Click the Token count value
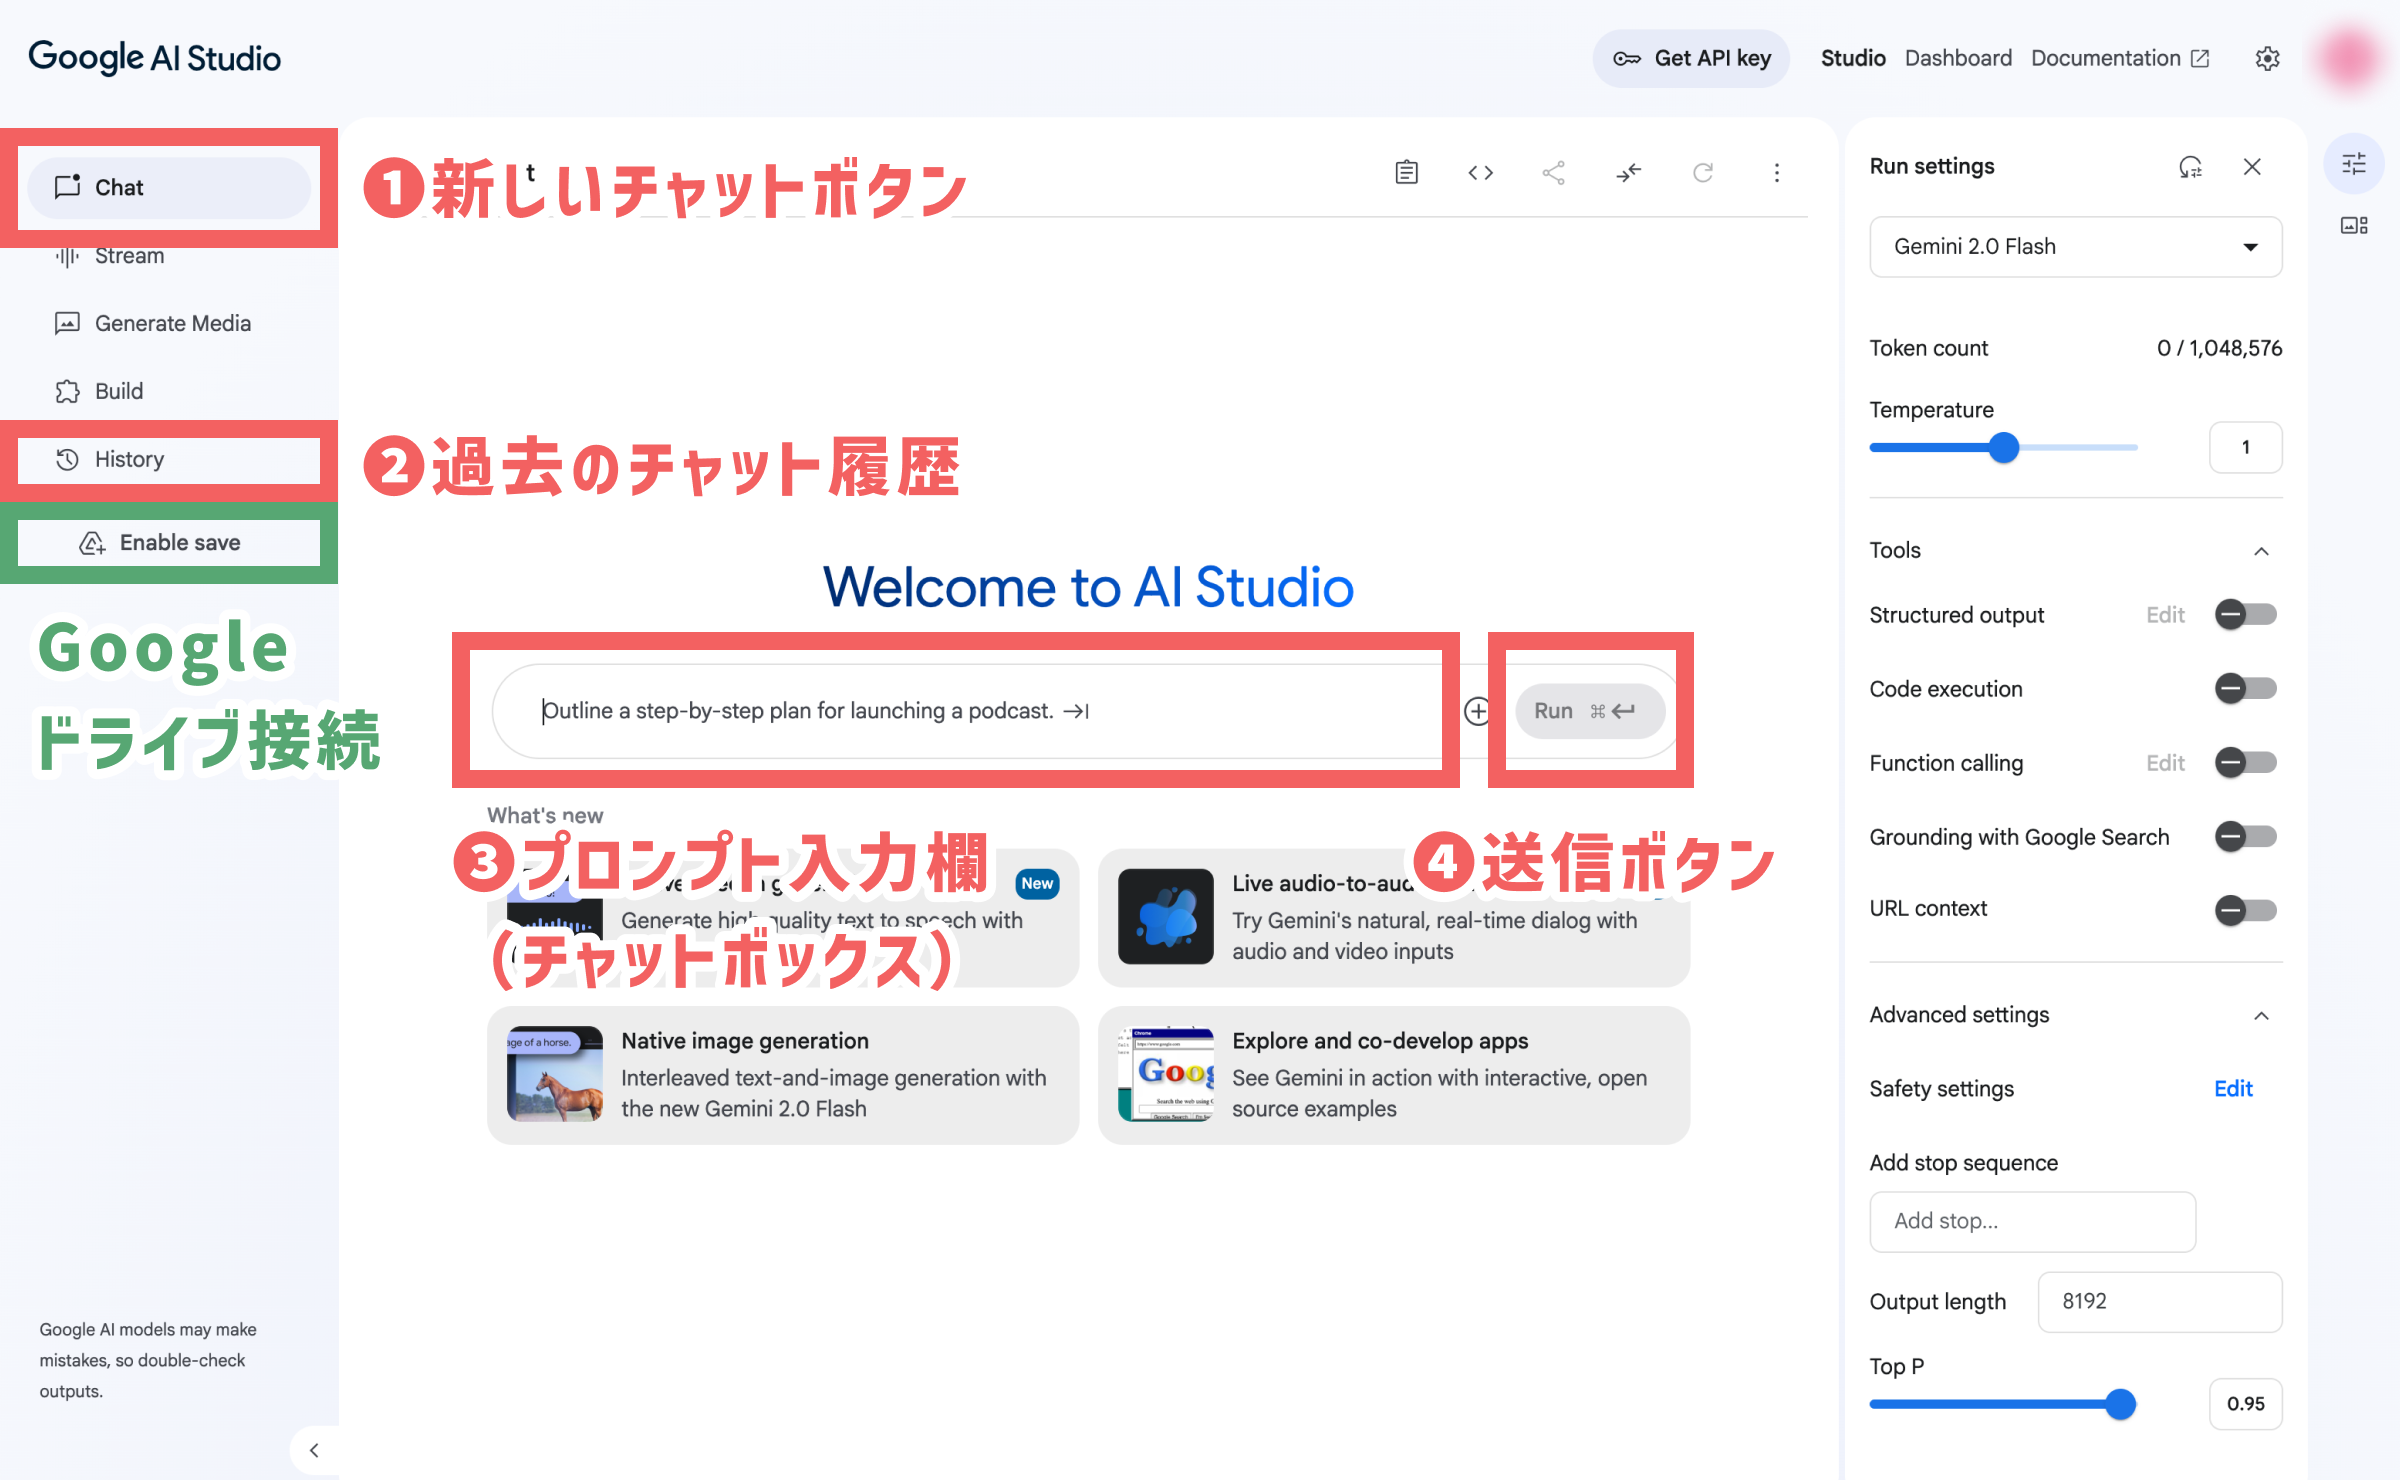Image resolution: width=2400 pixels, height=1480 pixels. pos(2219,348)
